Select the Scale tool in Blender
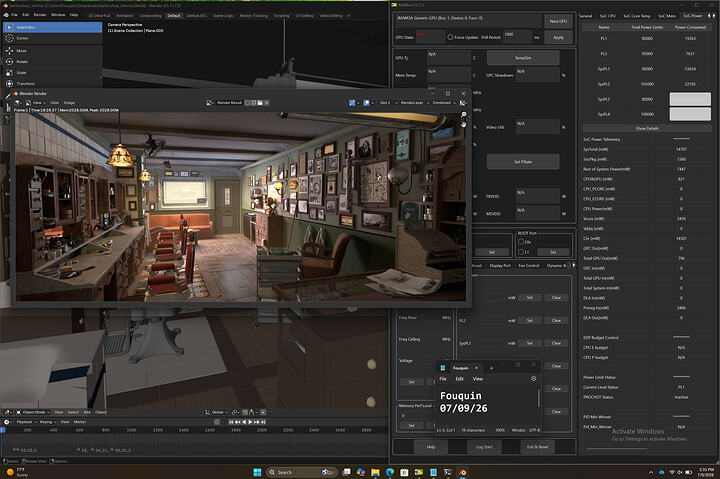Screen dimensions: 720x479 [x=52, y=73]
